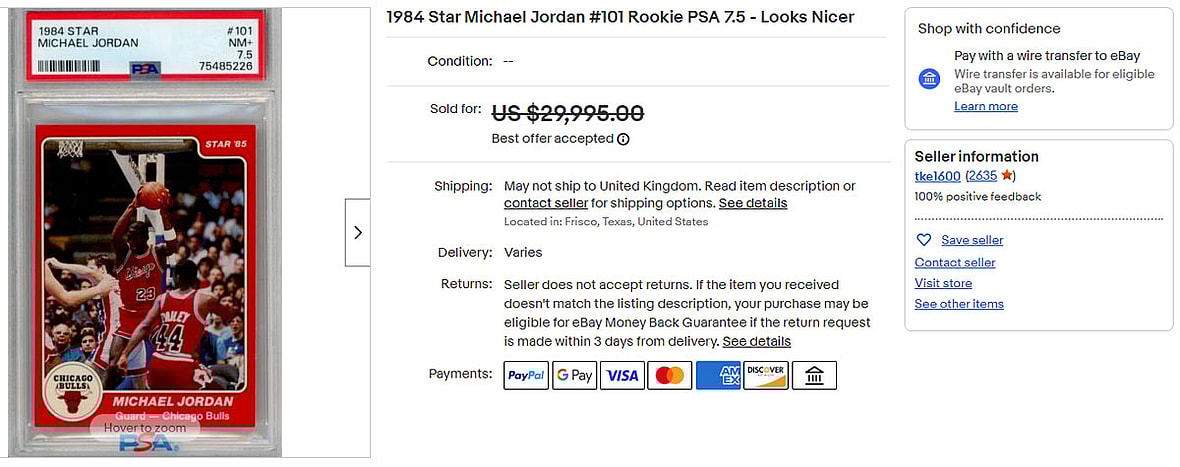Image resolution: width=1180 pixels, height=467 pixels.
Task: Open See details for shipping options
Action: point(753,203)
